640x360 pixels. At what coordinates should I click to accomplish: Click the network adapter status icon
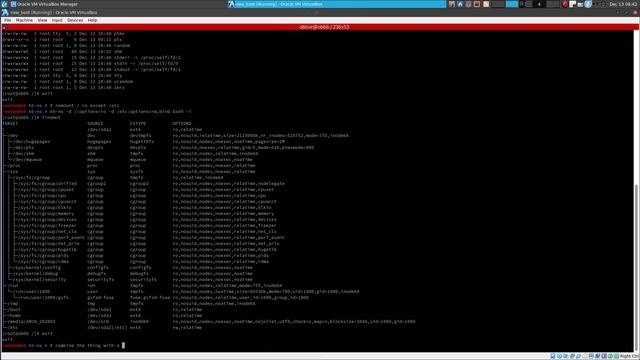click(x=572, y=356)
